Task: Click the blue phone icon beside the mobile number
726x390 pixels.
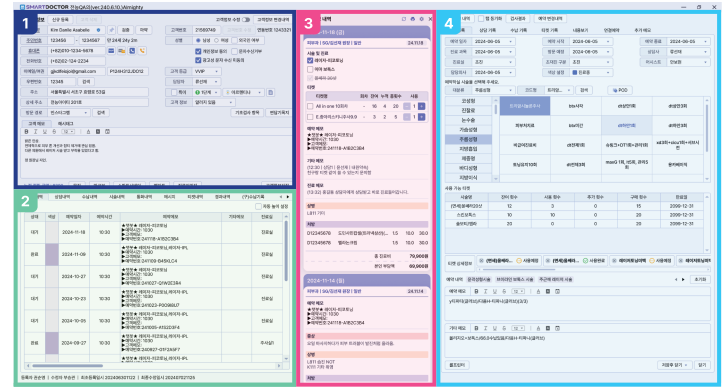Action: click(x=132, y=51)
